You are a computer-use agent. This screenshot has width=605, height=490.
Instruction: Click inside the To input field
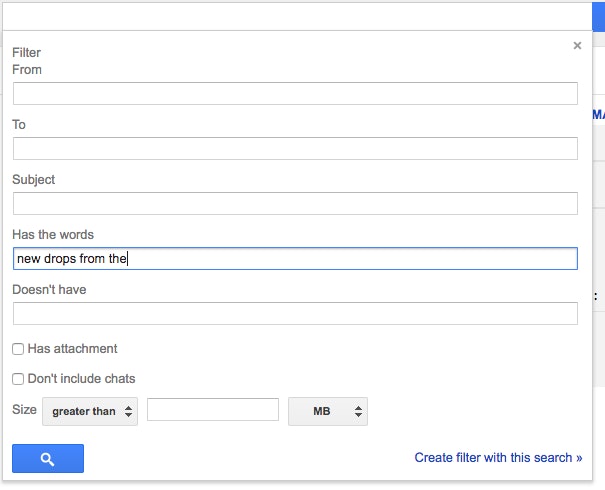295,149
